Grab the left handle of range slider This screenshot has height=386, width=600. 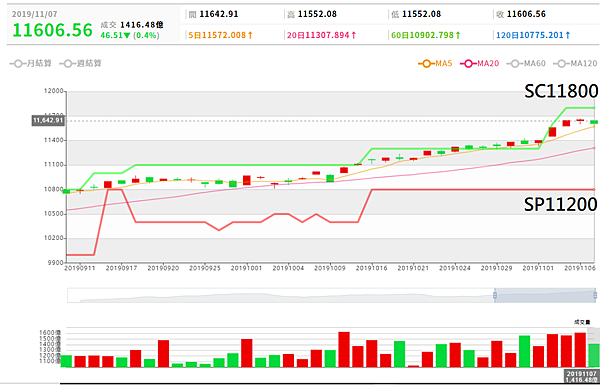(495, 295)
